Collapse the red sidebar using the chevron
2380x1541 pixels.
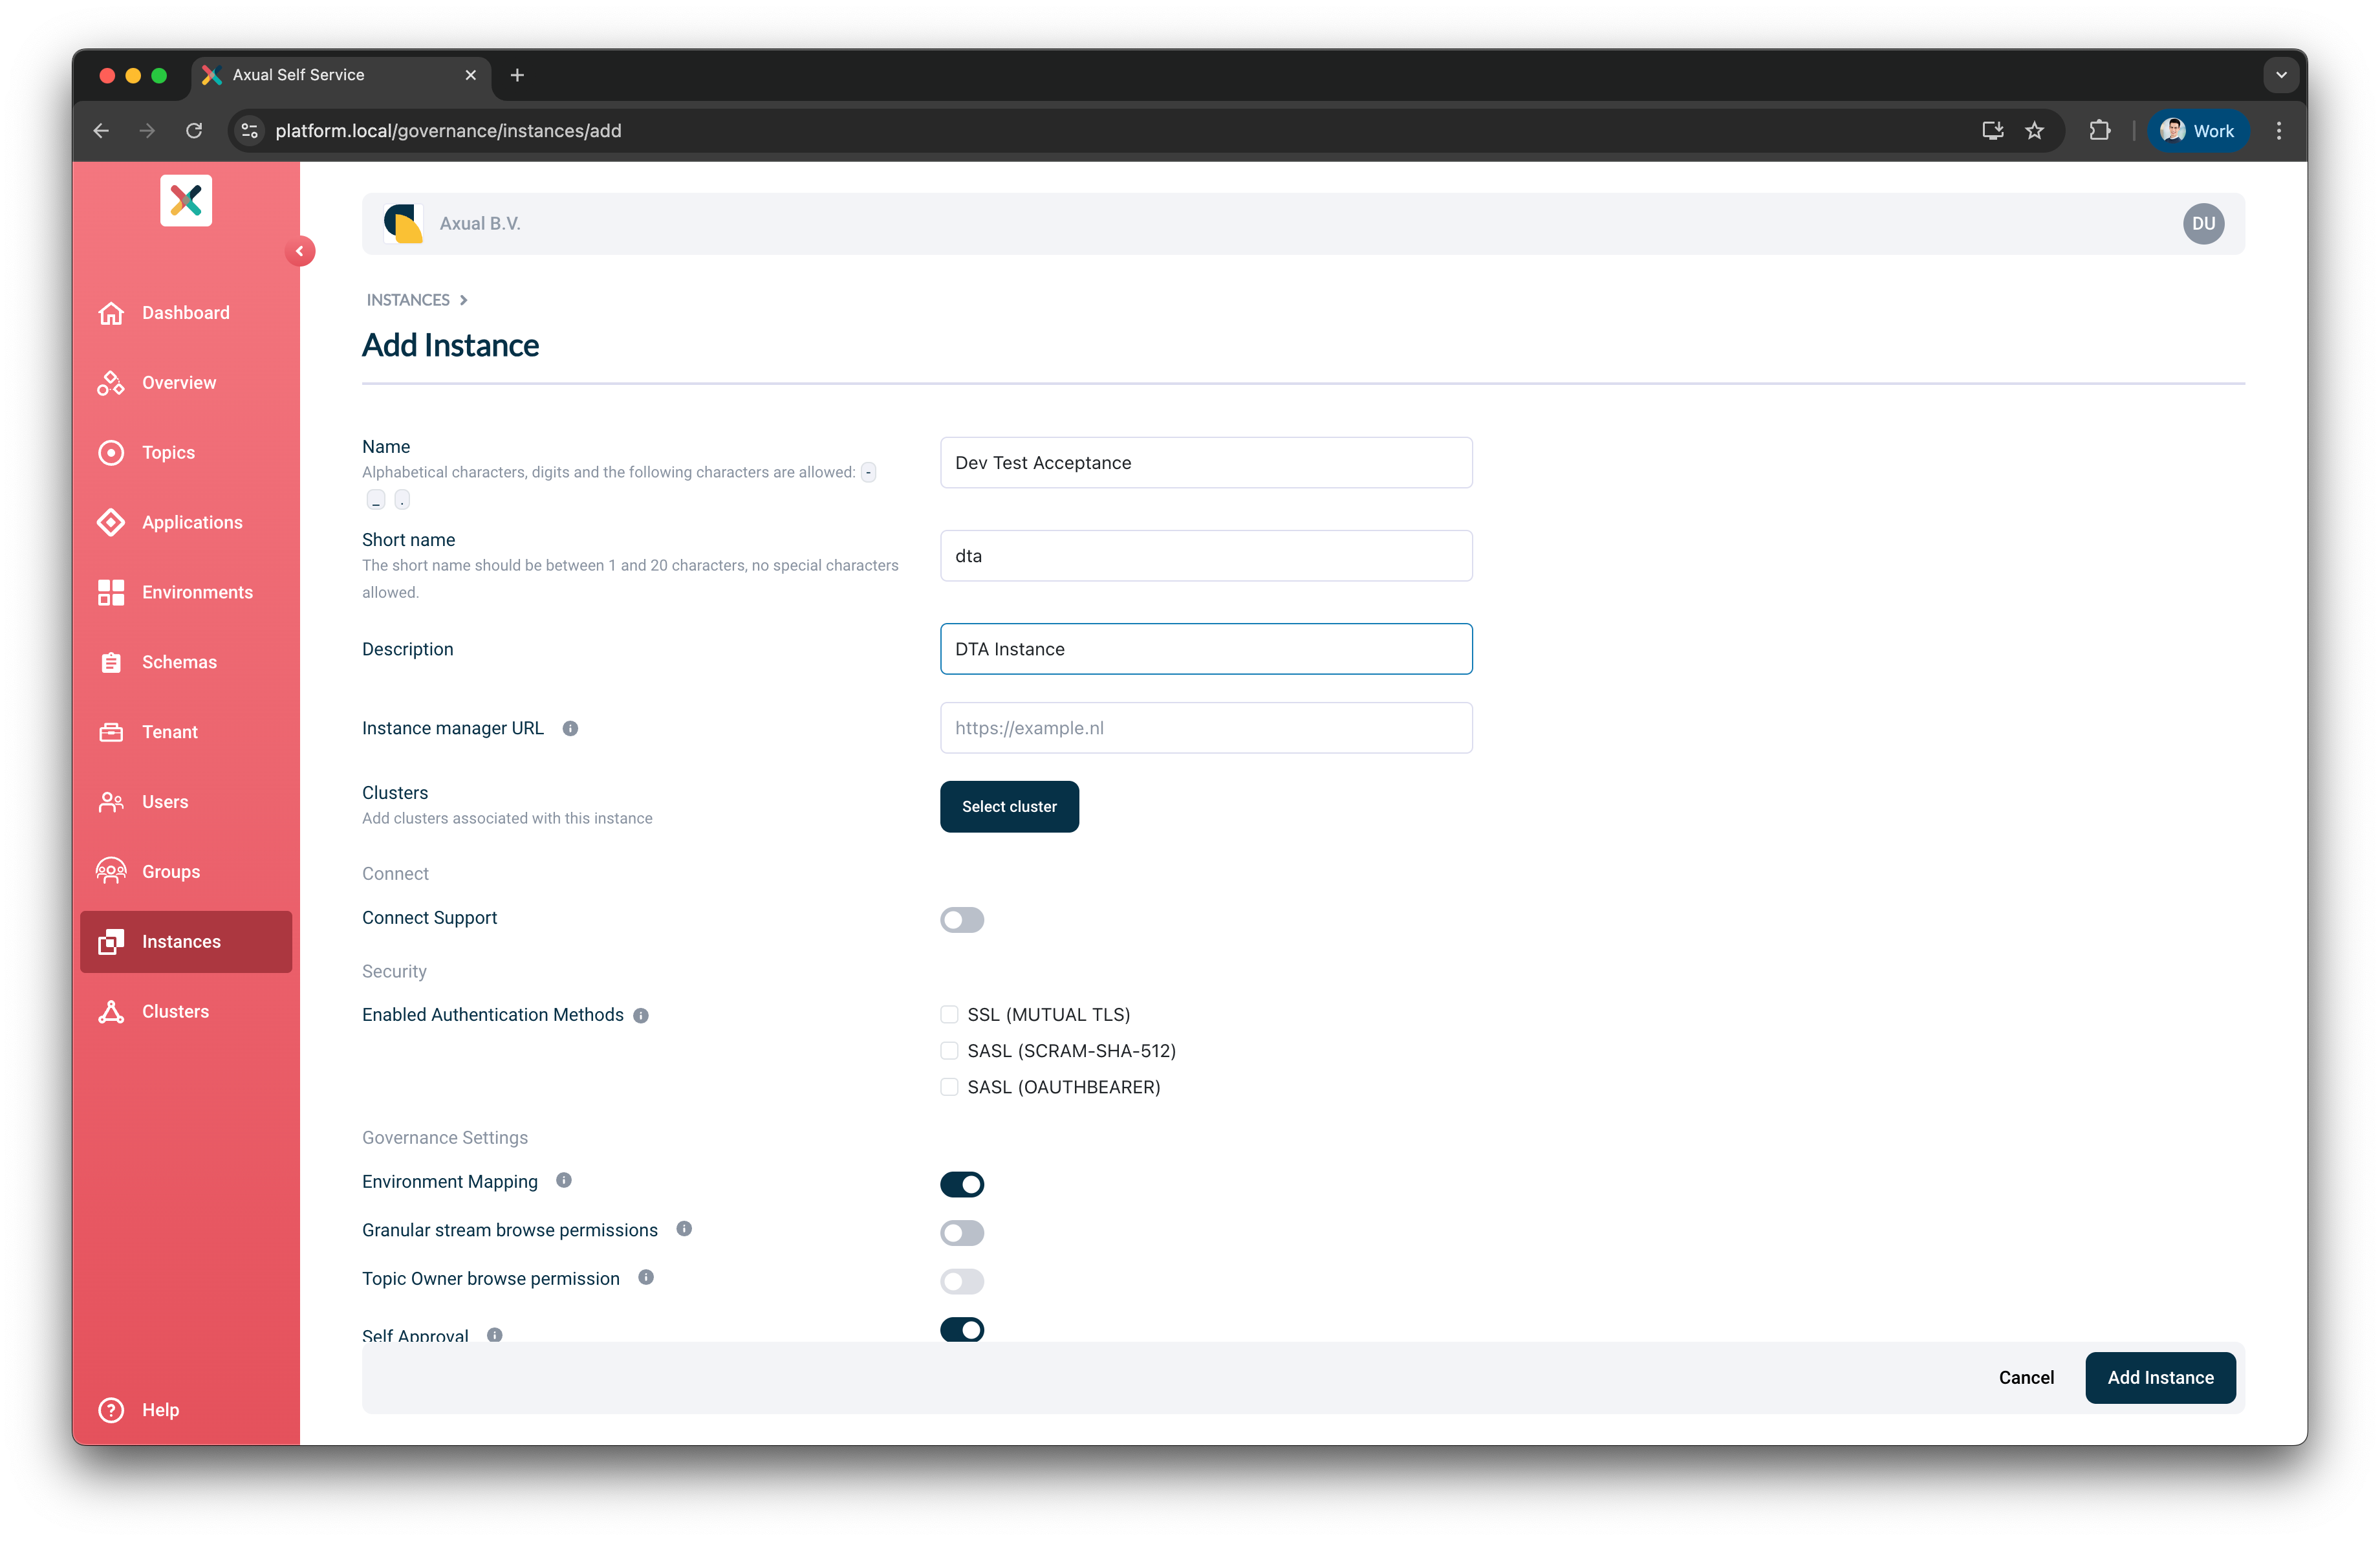point(301,251)
